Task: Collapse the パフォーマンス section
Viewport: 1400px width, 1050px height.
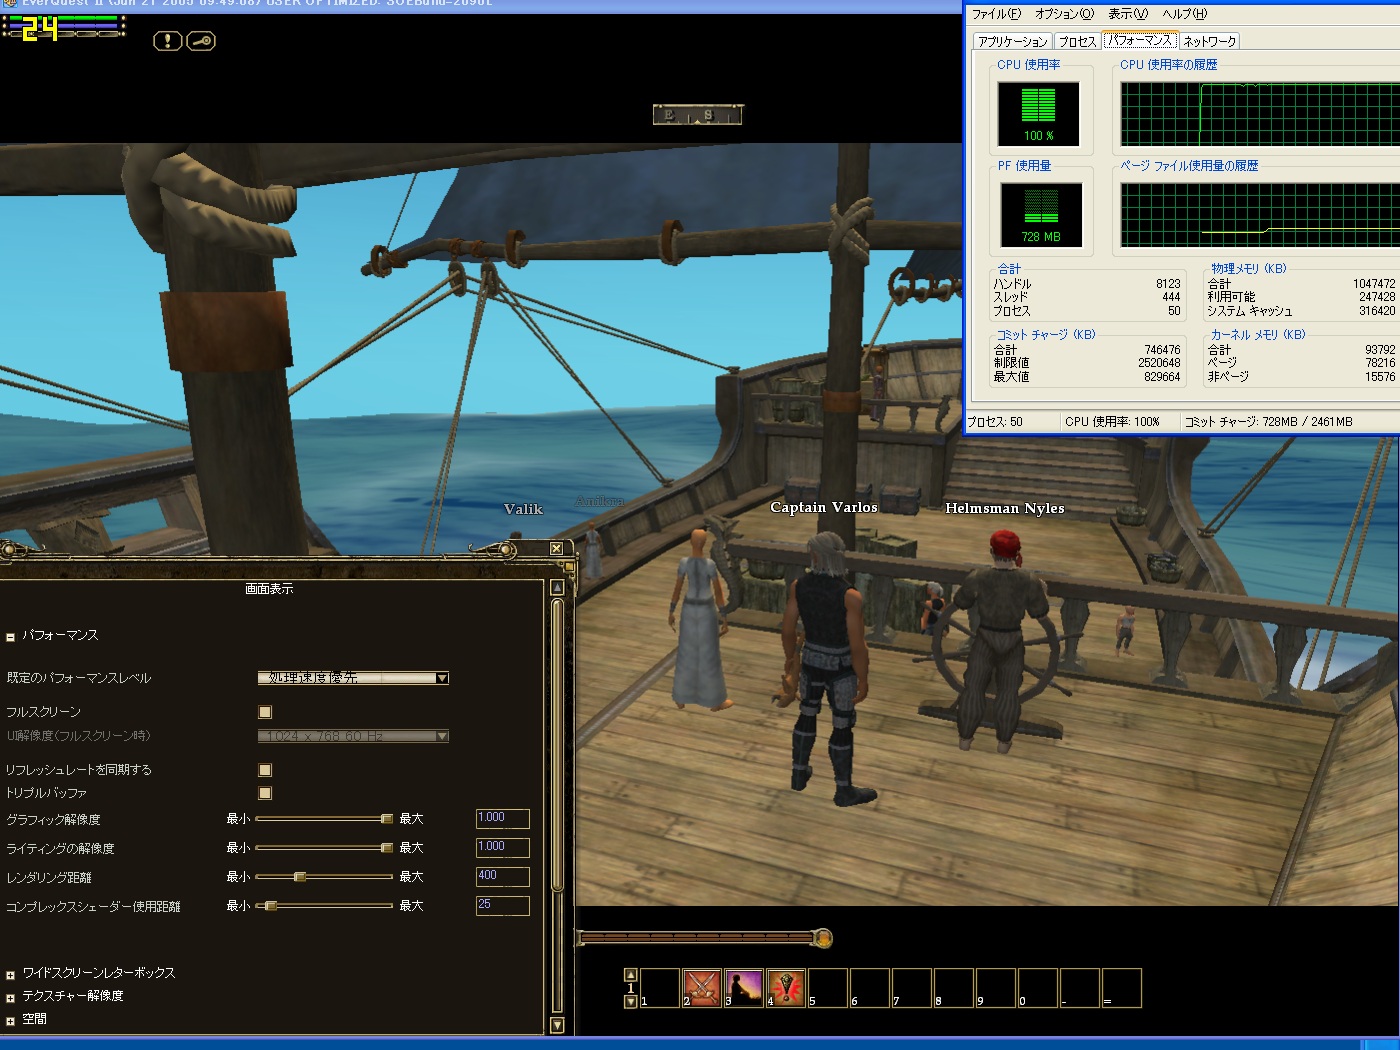Action: click(10, 636)
